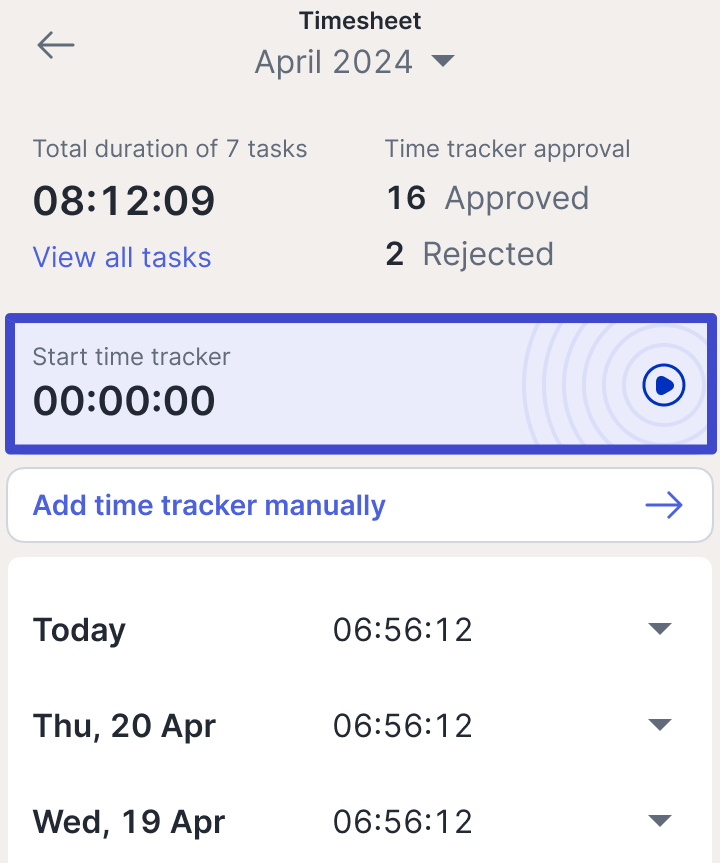Click the 08:12:09 total duration
Screen dimensions: 720x863
click(x=124, y=201)
